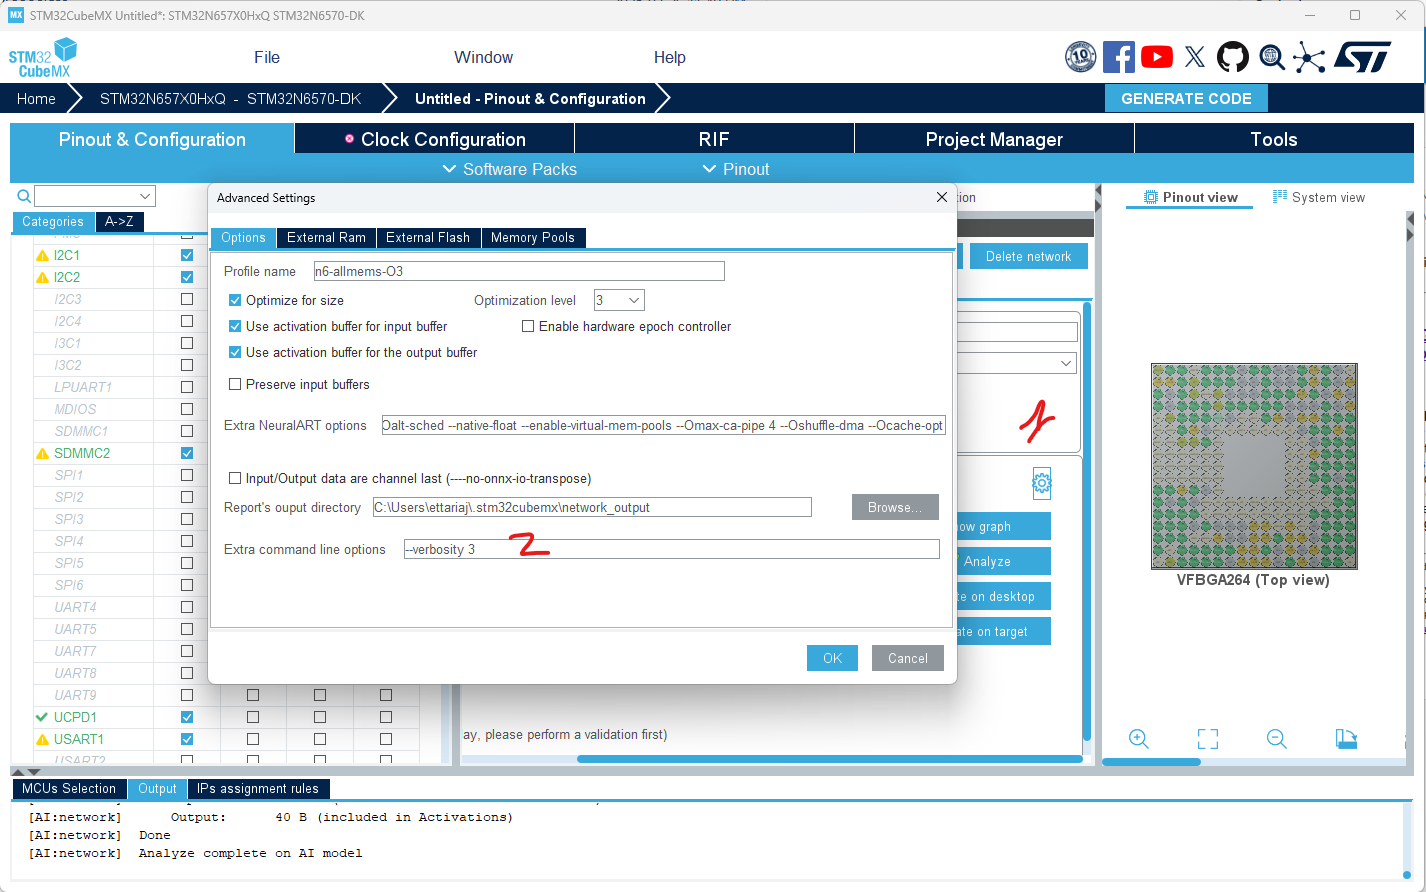
Task: Zoom in on the pinout view
Action: tap(1138, 739)
